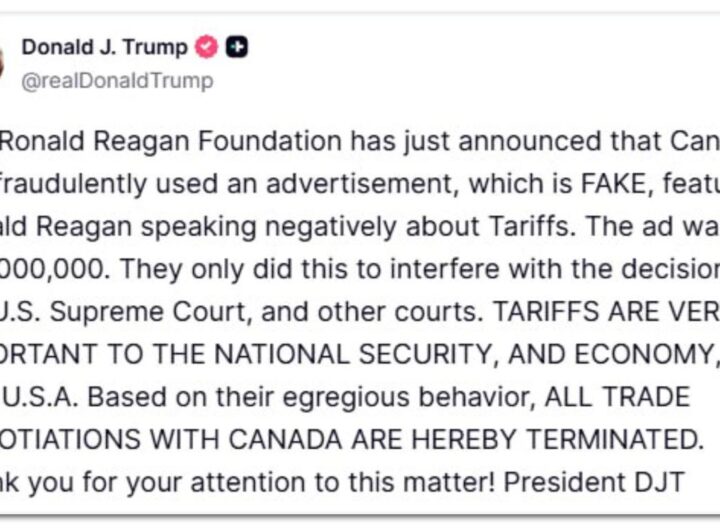720x530 pixels.
Task: Click the red verified checkmark badge
Action: coord(206,47)
